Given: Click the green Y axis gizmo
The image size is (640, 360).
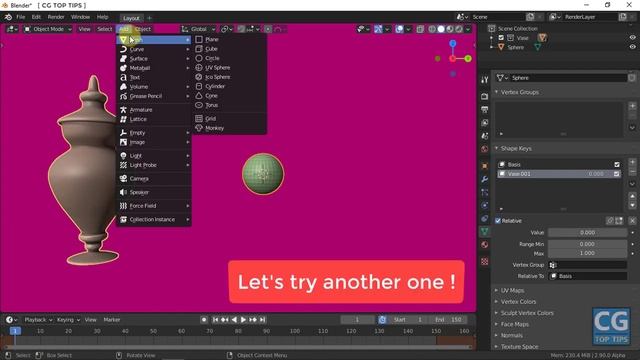Looking at the screenshot, I should 468,59.
